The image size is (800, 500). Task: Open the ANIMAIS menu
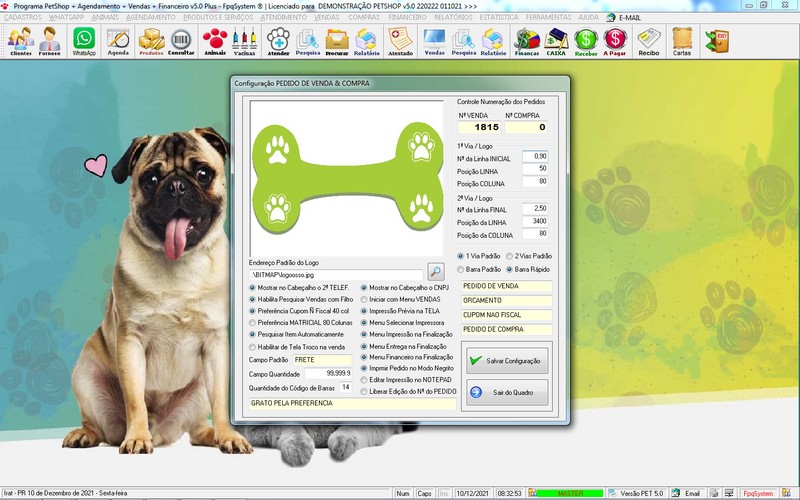pos(105,17)
